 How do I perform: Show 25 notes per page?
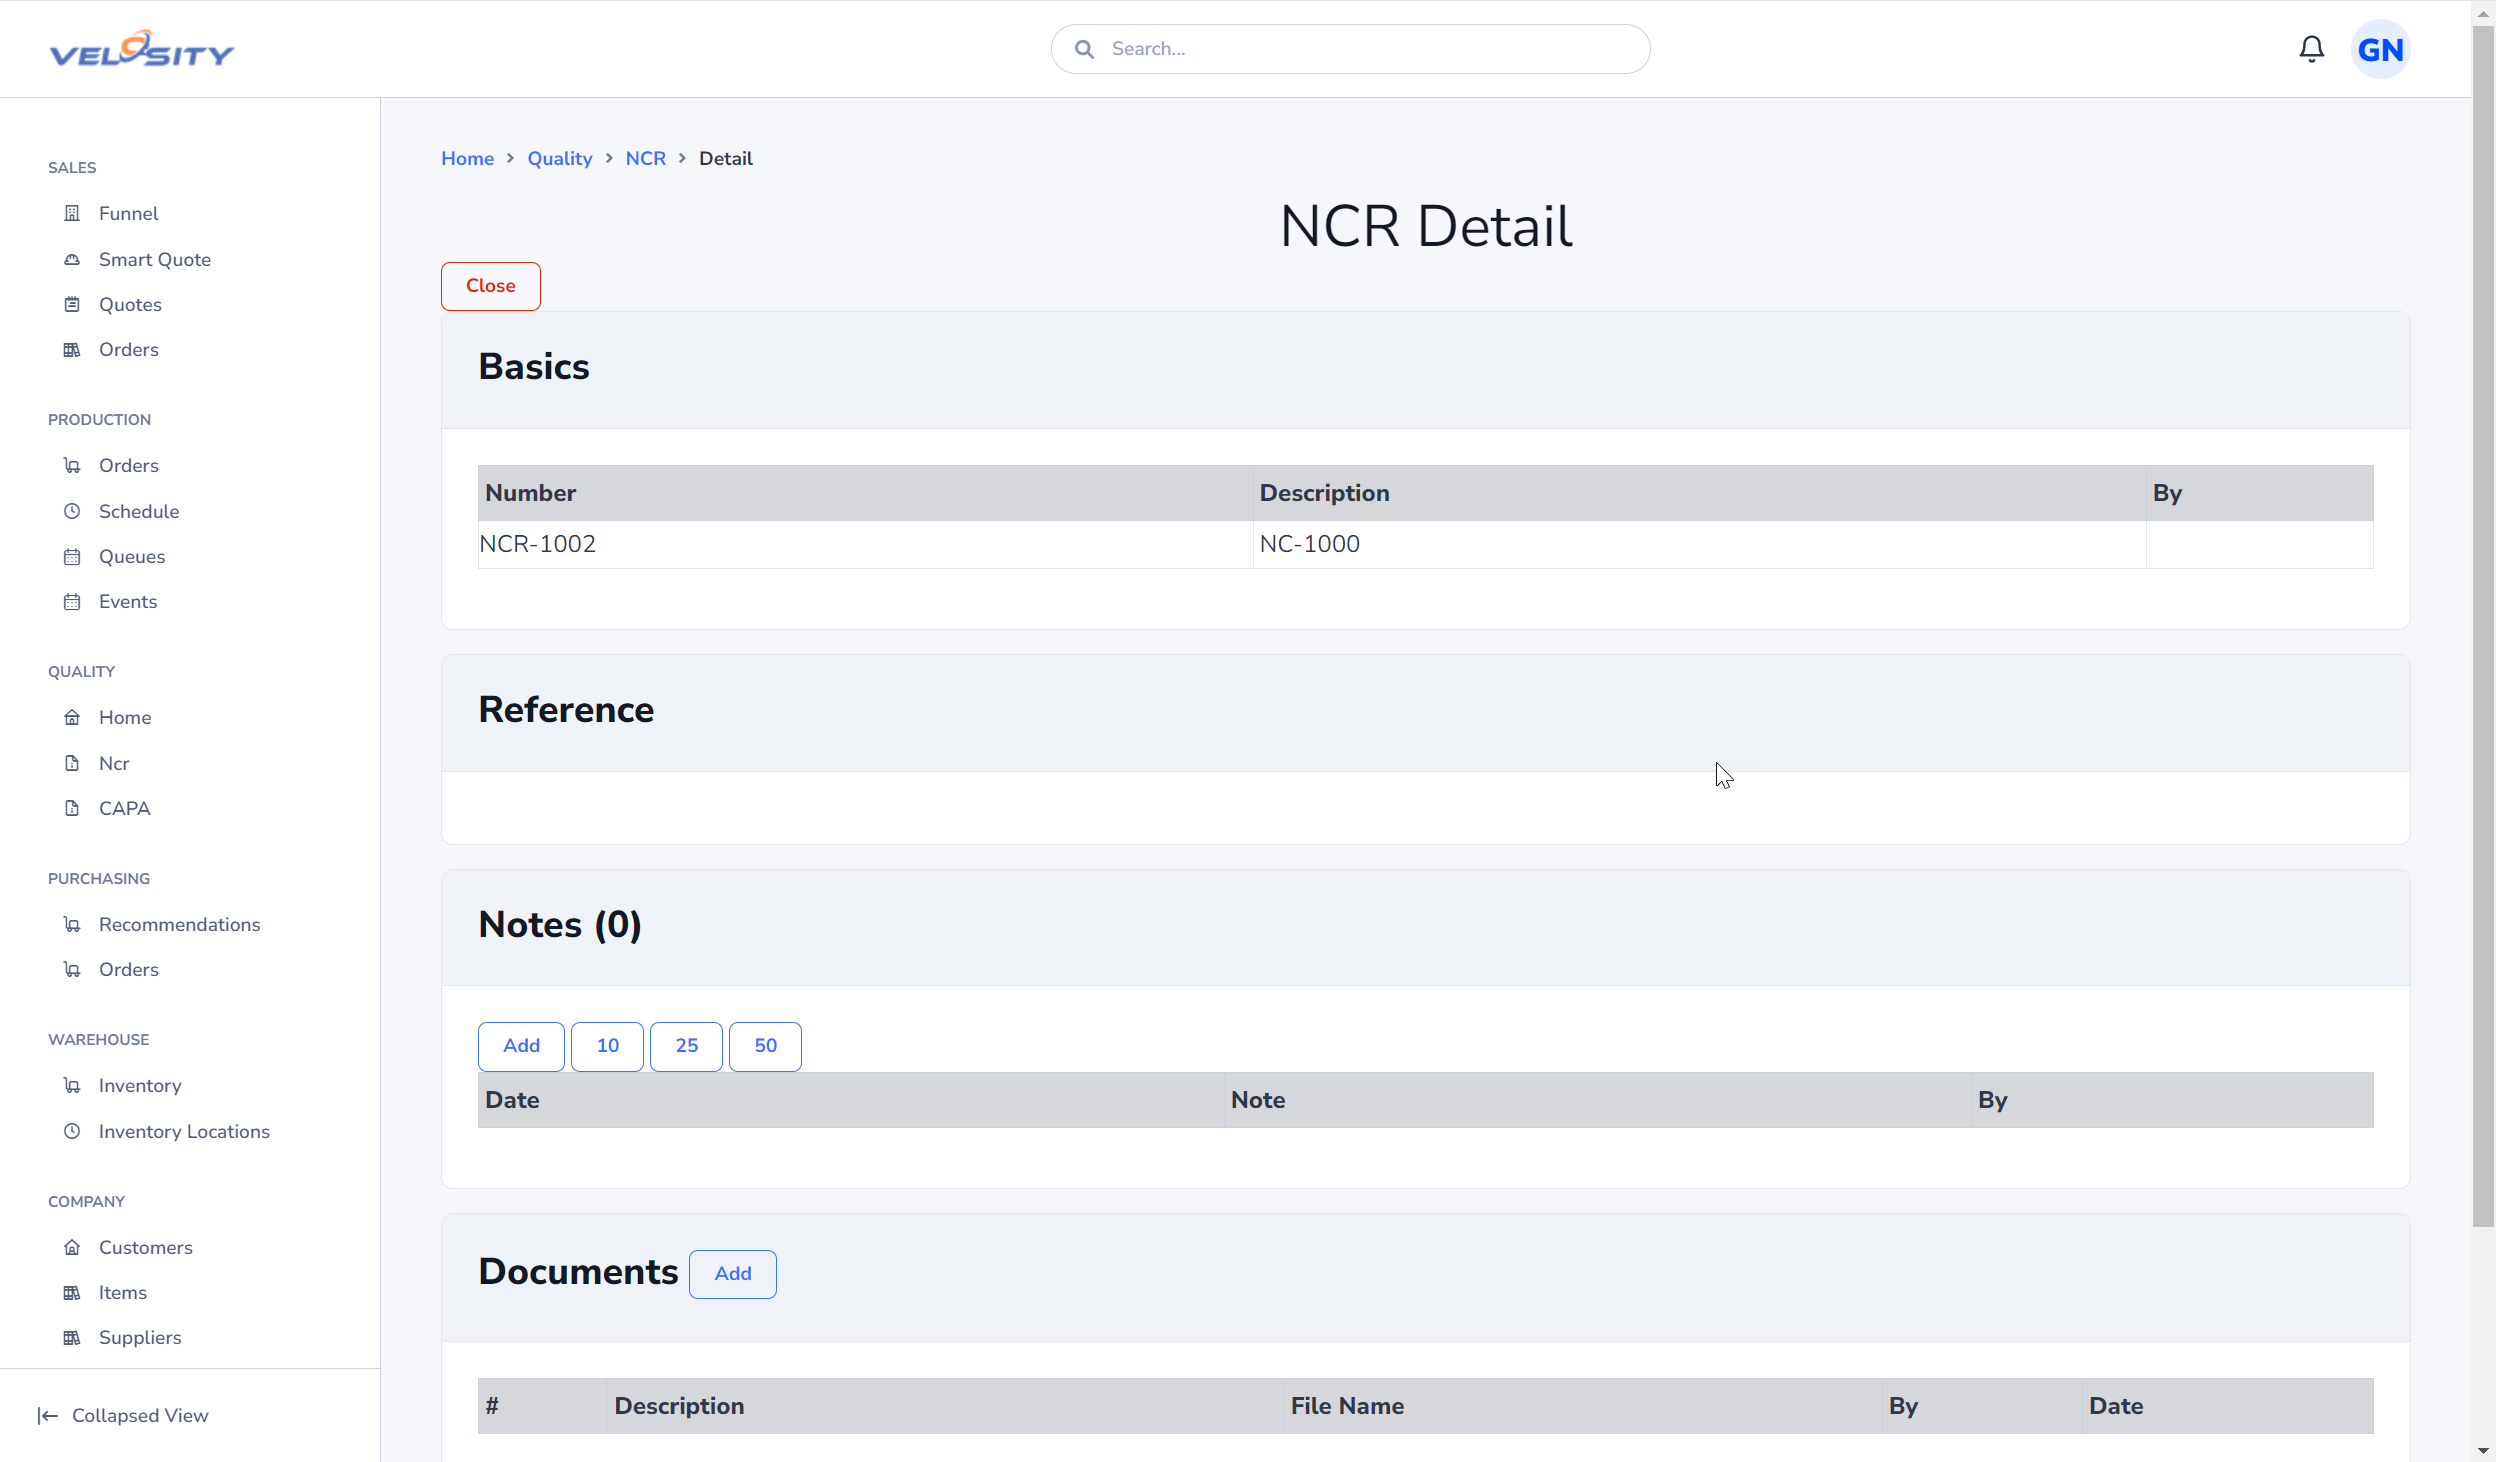(x=686, y=1046)
